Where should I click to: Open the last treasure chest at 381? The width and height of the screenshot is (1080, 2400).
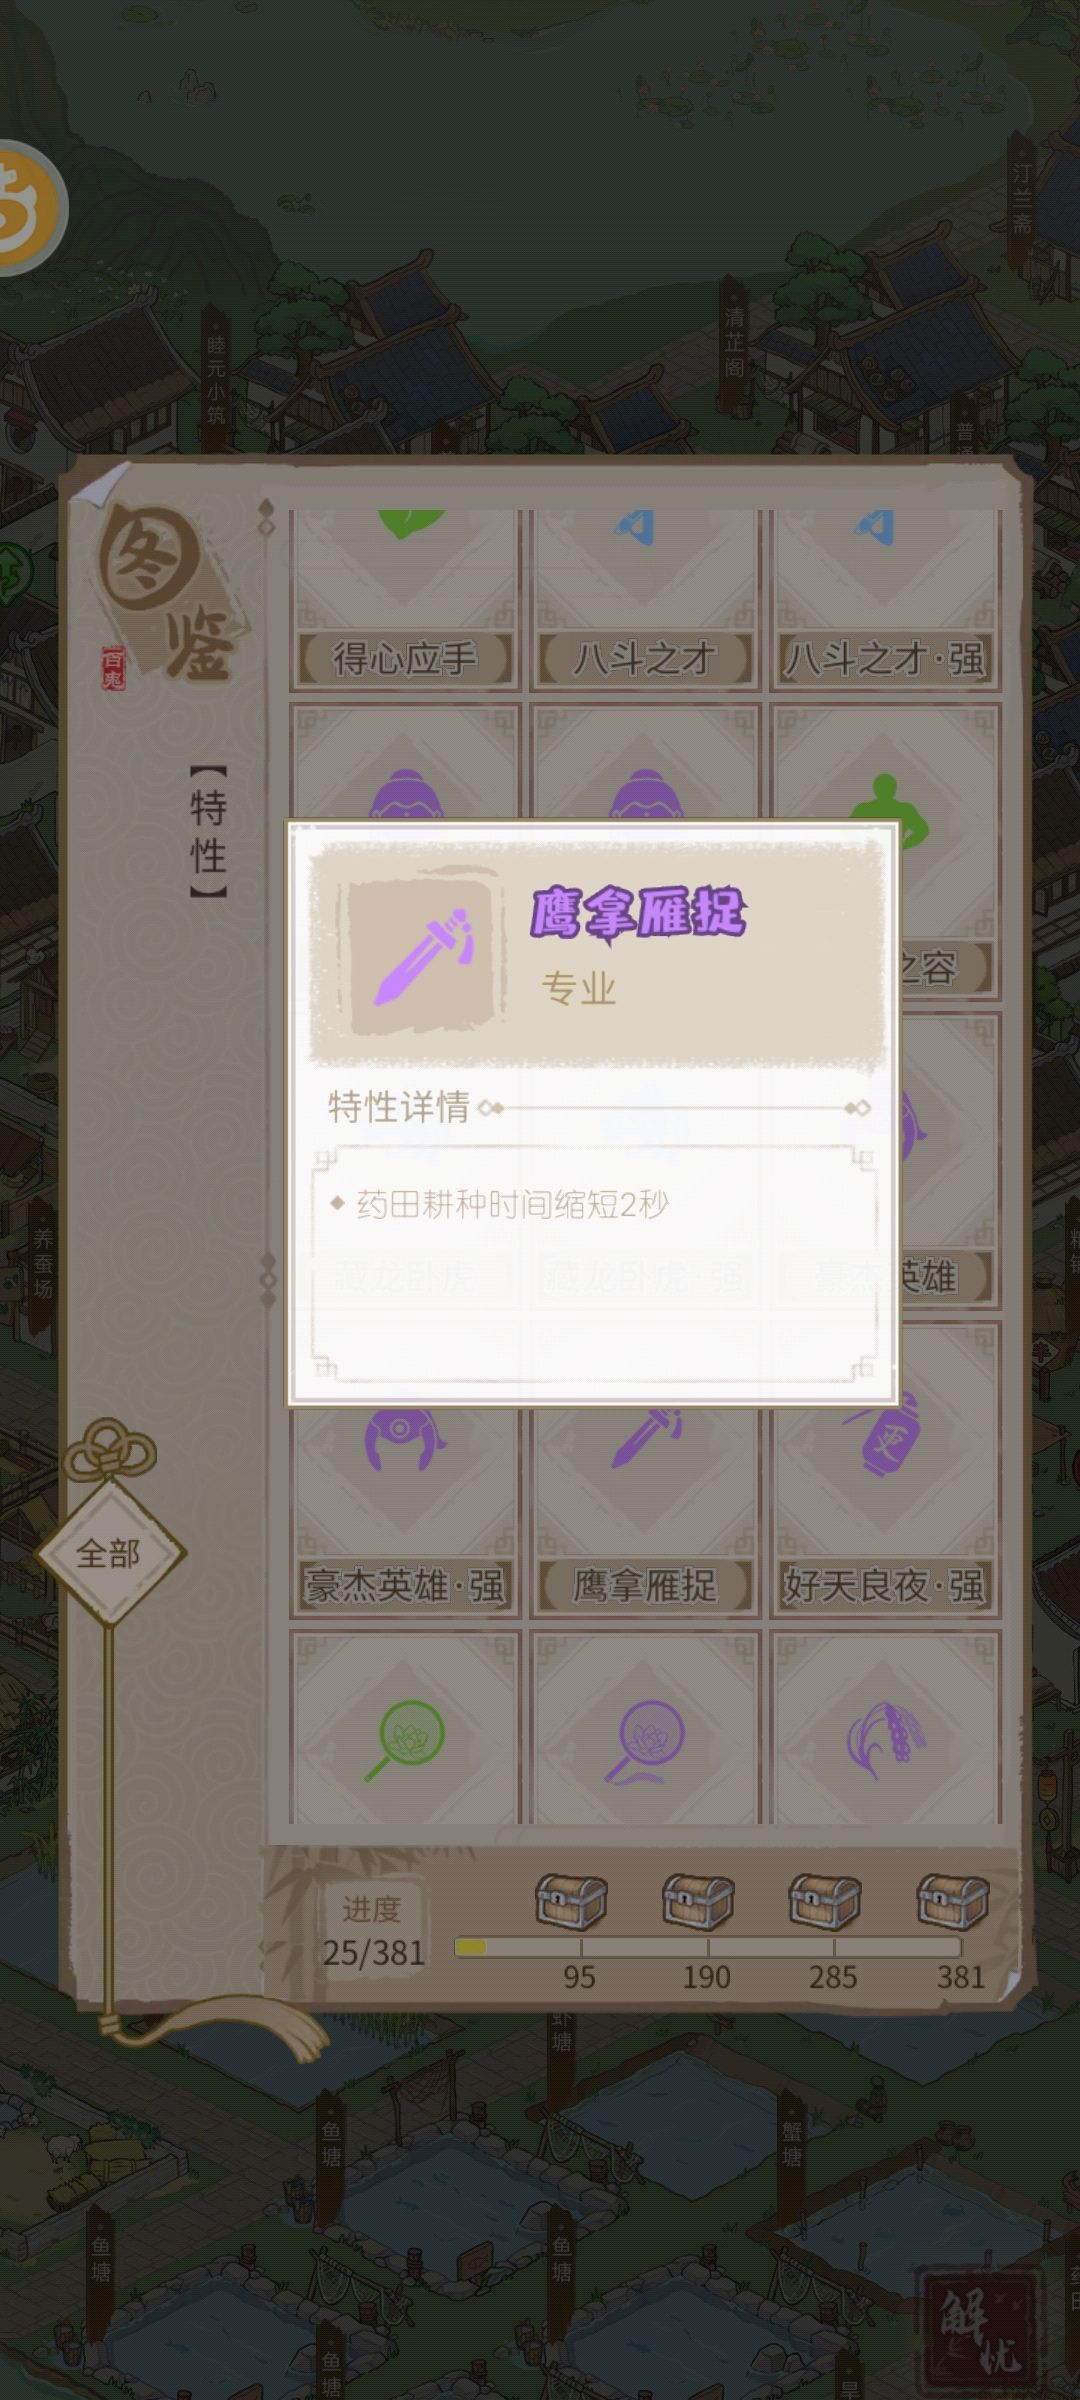click(x=953, y=1901)
